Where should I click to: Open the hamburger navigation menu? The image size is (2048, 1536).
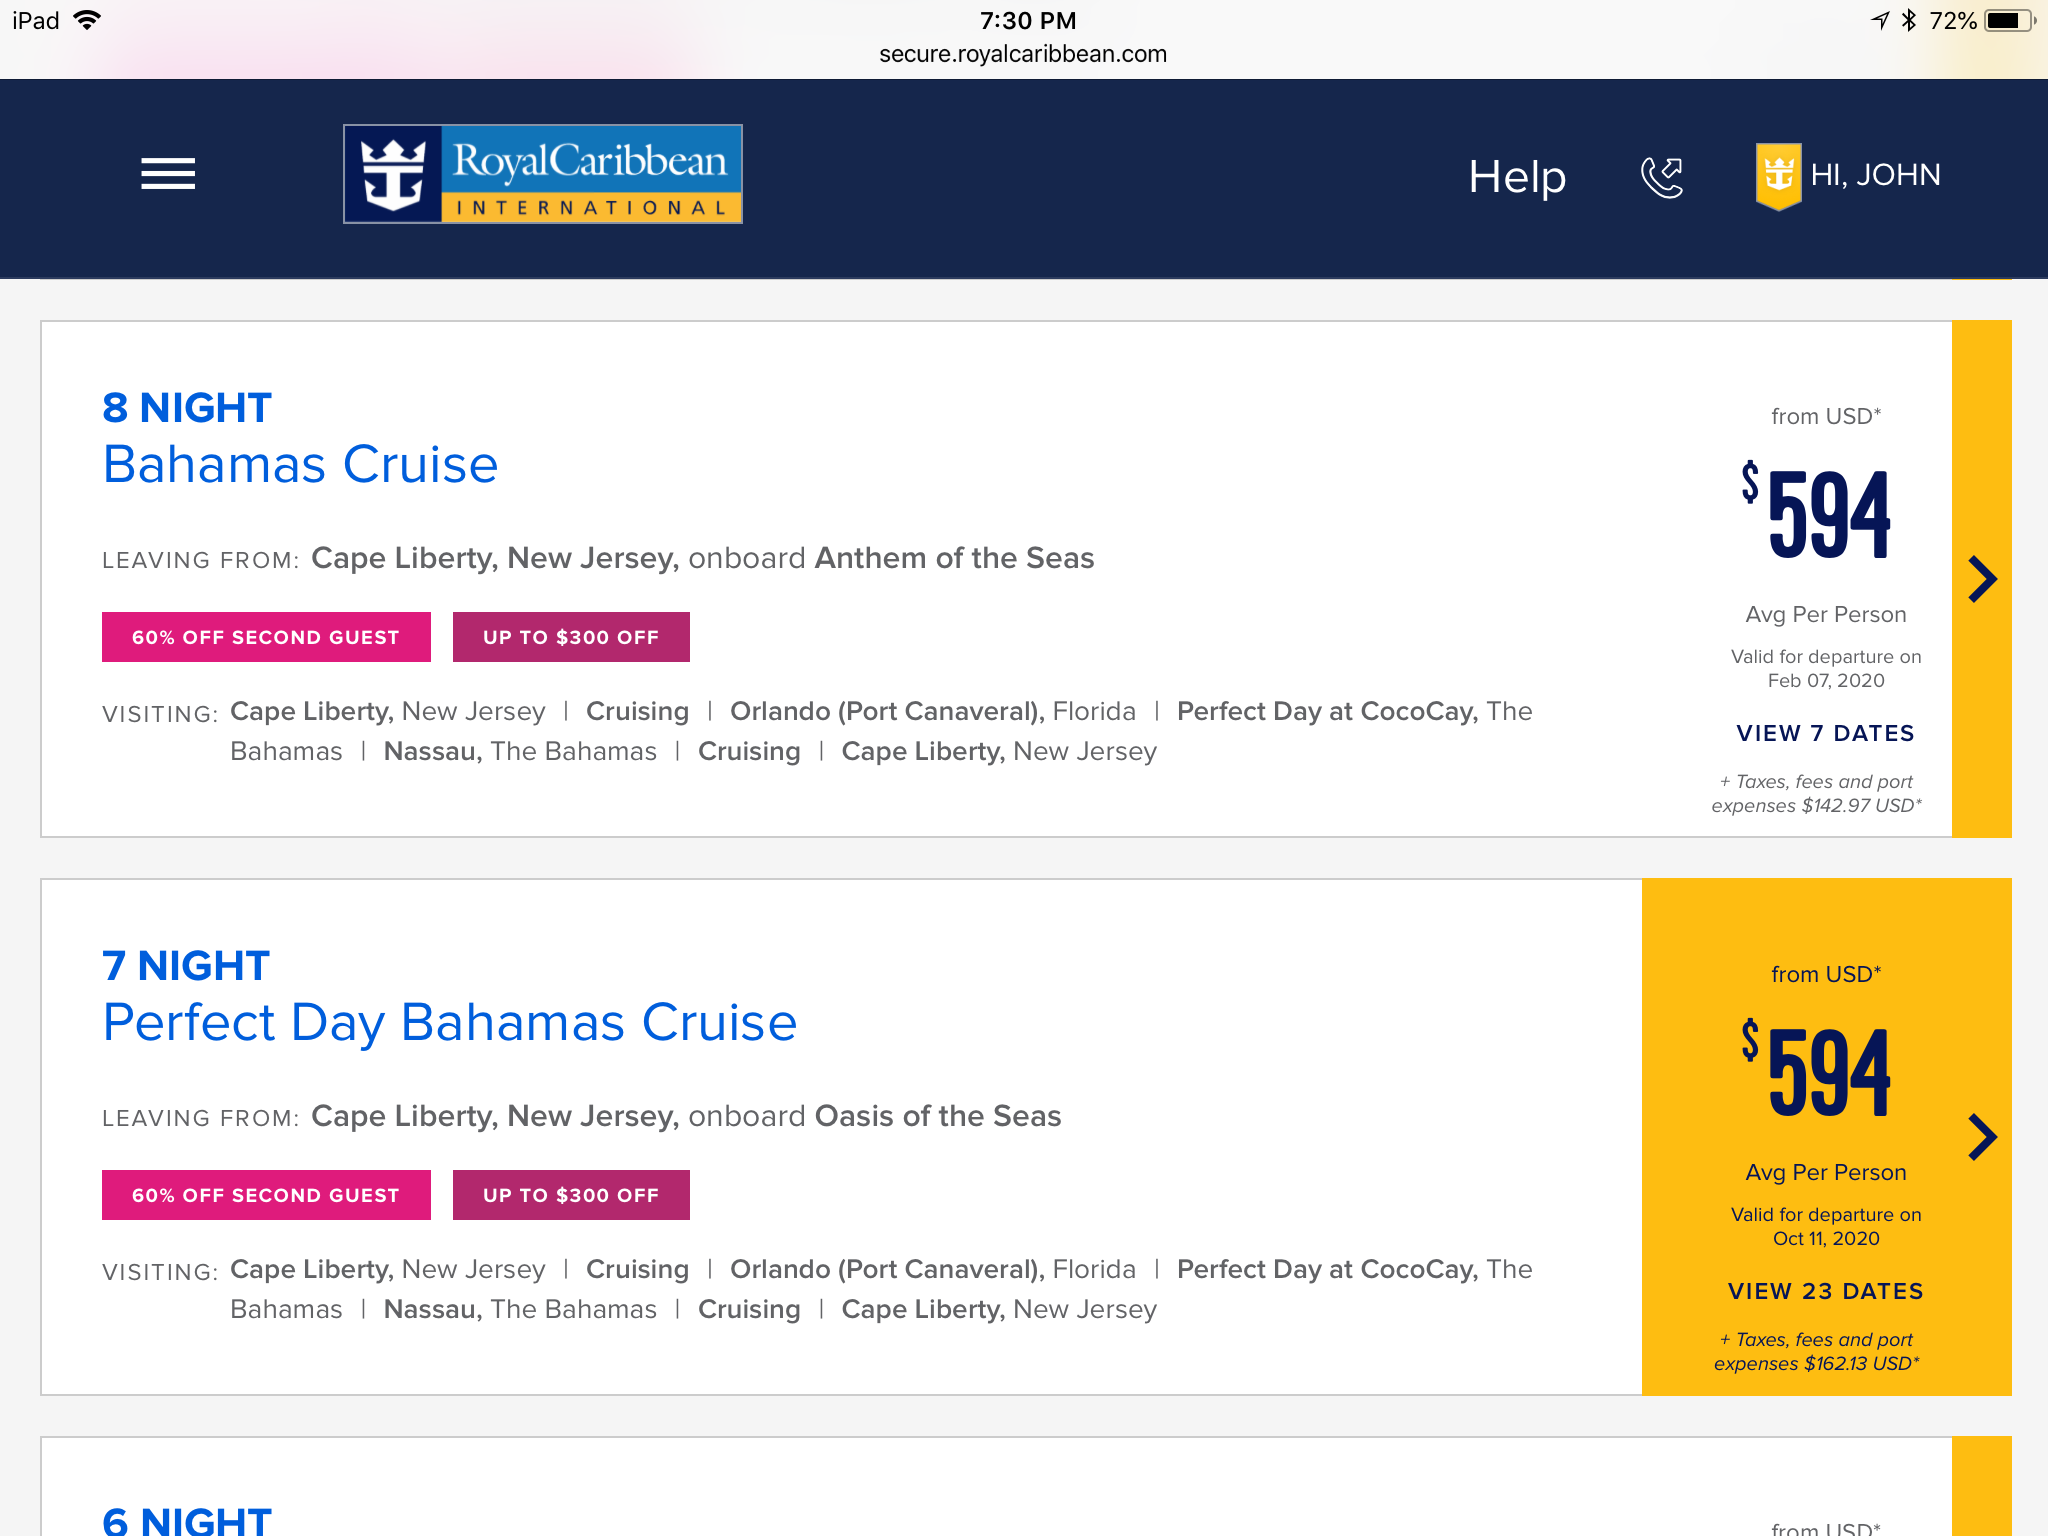168,174
